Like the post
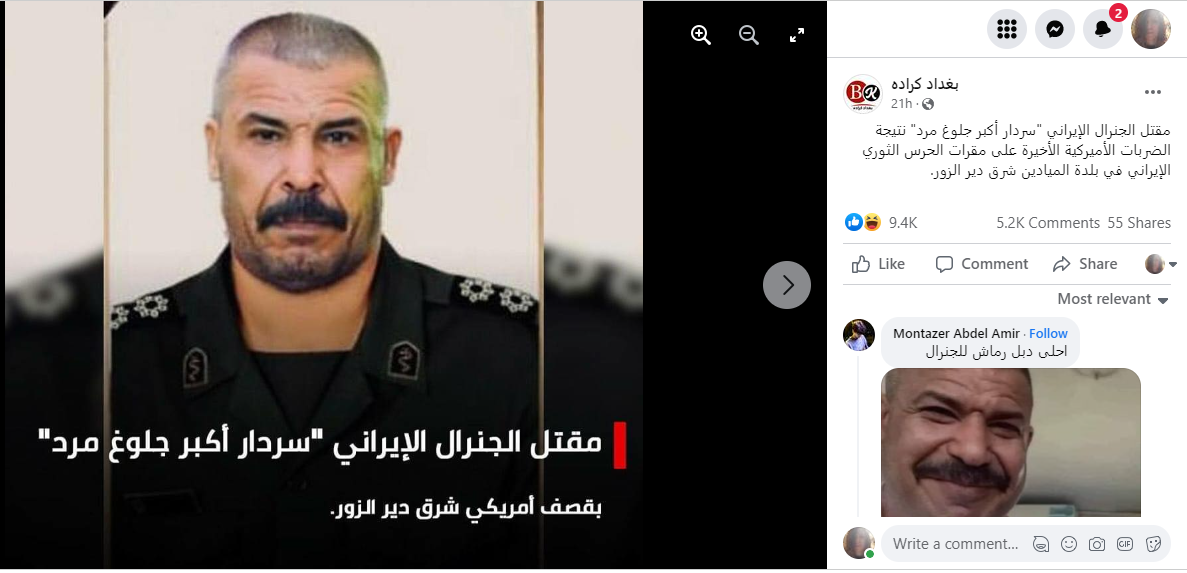Image resolution: width=1187 pixels, height=573 pixels. (878, 264)
